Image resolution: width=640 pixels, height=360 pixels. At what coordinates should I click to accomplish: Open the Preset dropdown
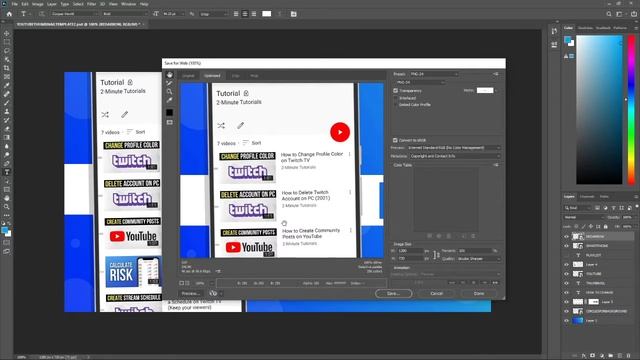coord(433,74)
